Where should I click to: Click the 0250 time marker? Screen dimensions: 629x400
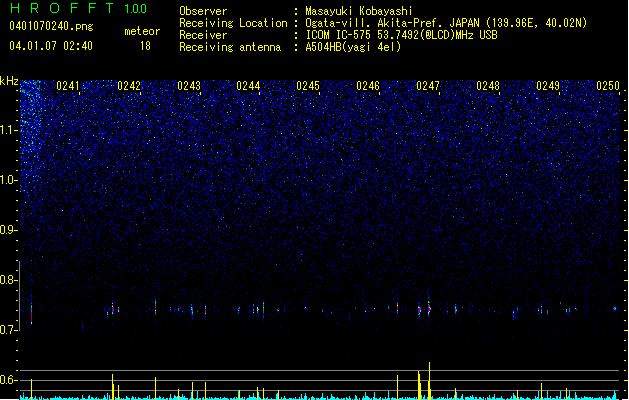608,86
